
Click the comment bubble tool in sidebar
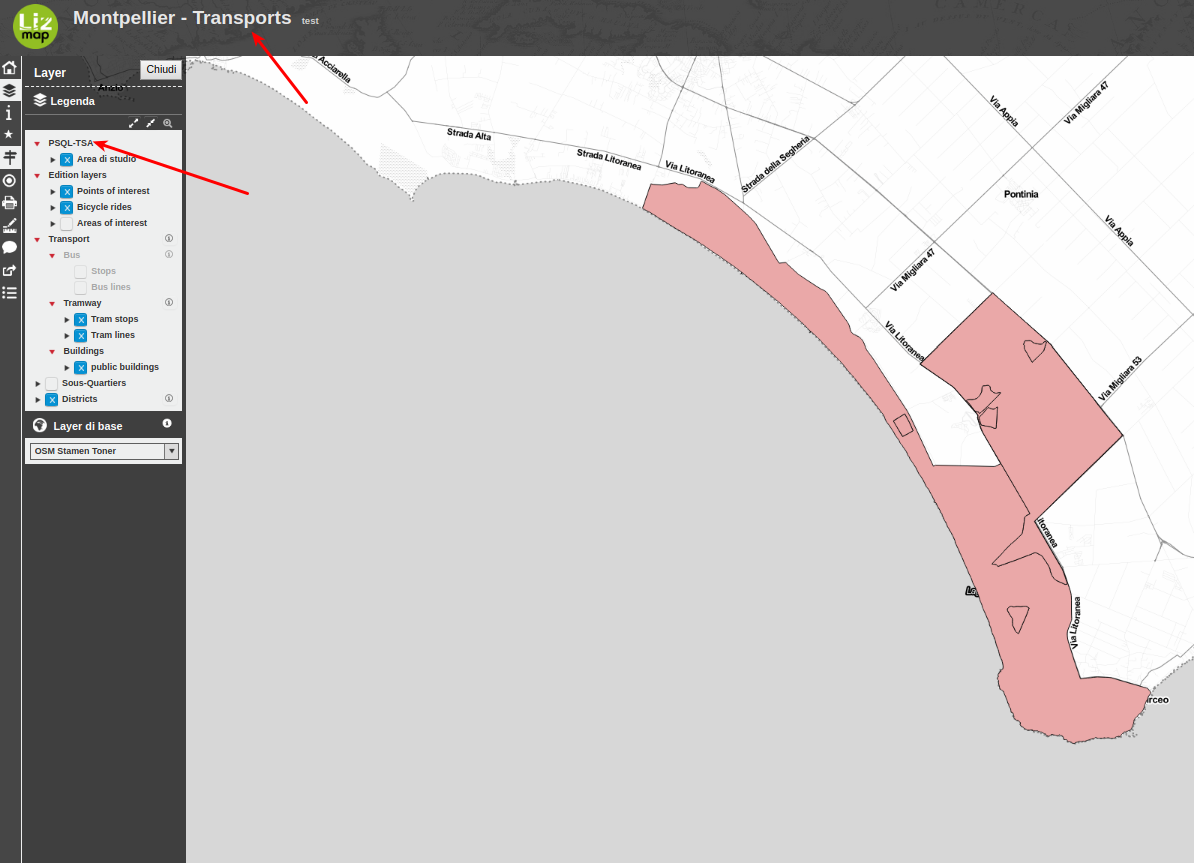click(10, 246)
